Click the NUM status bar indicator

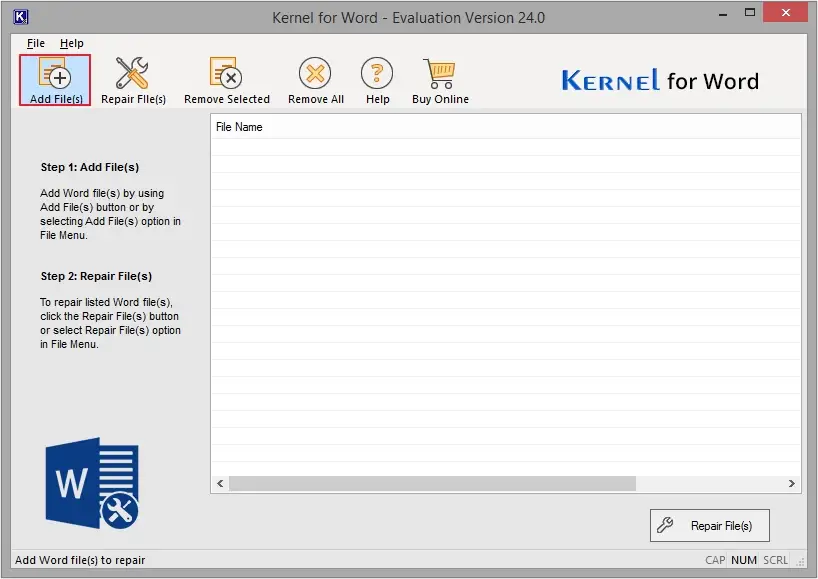click(x=743, y=560)
